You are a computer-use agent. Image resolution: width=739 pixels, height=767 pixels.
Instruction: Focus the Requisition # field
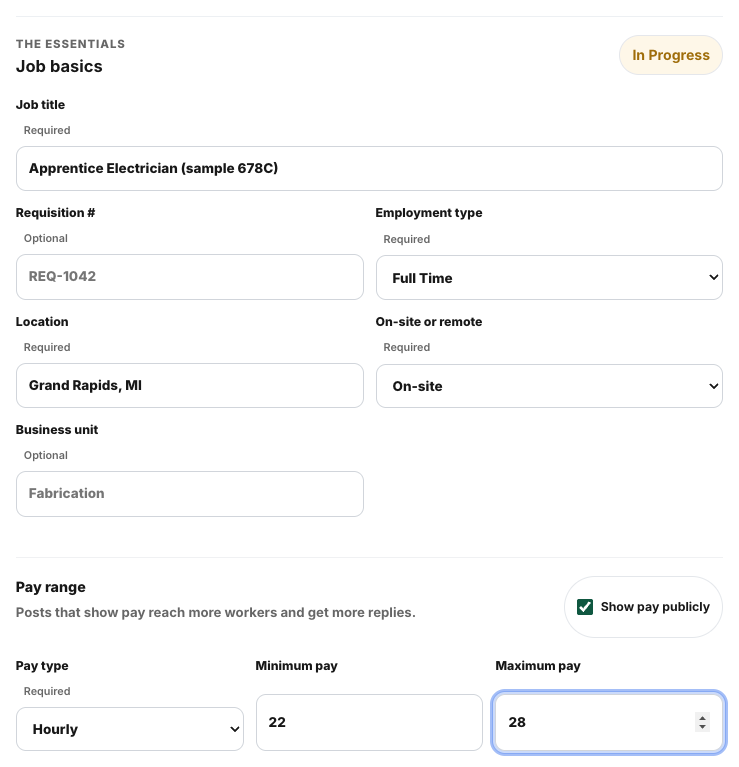[x=190, y=277]
